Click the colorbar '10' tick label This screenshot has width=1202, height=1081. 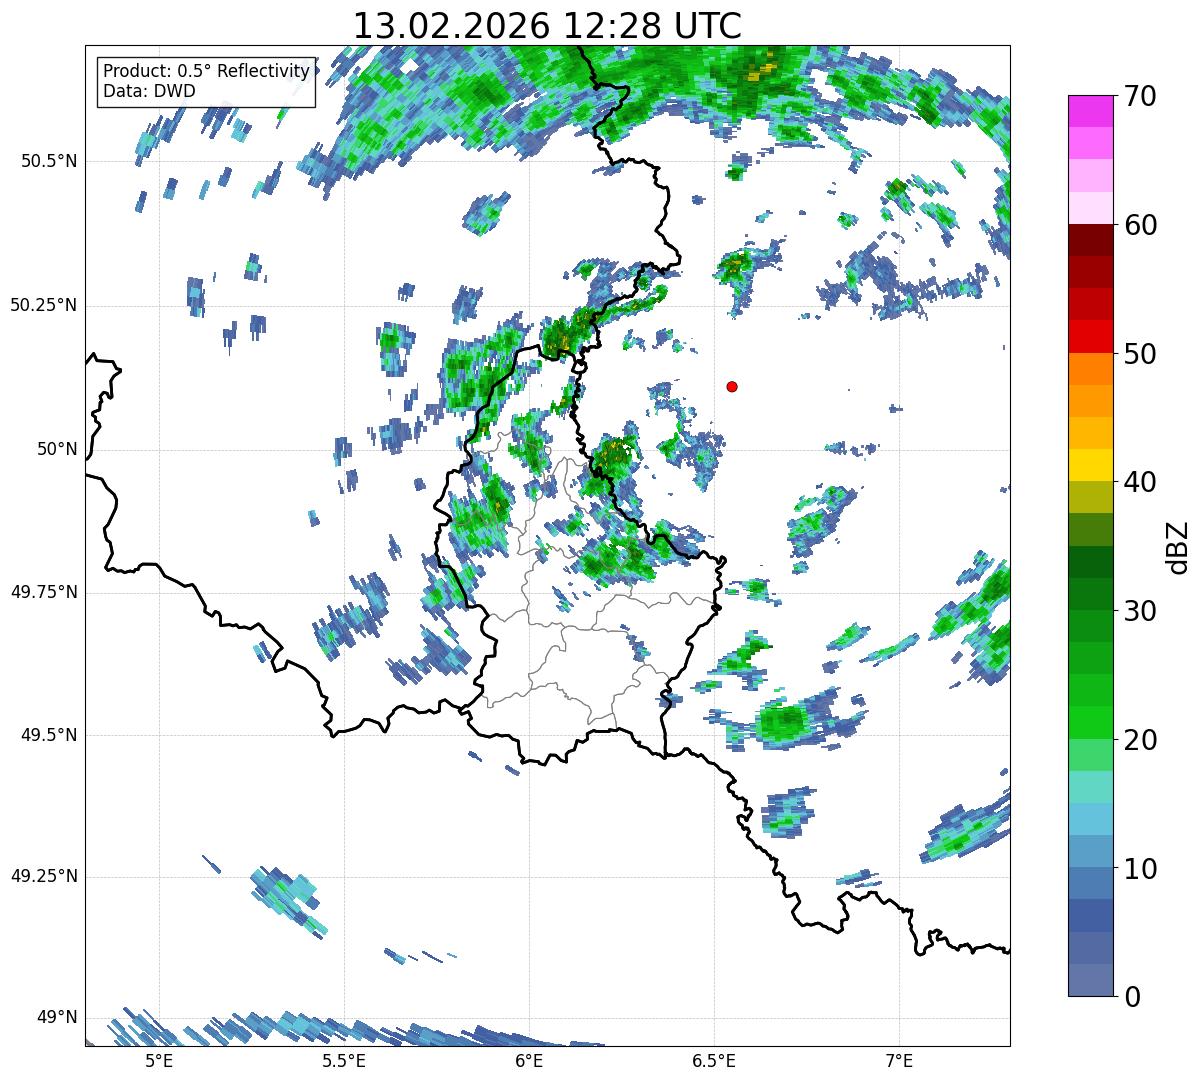tap(1141, 869)
